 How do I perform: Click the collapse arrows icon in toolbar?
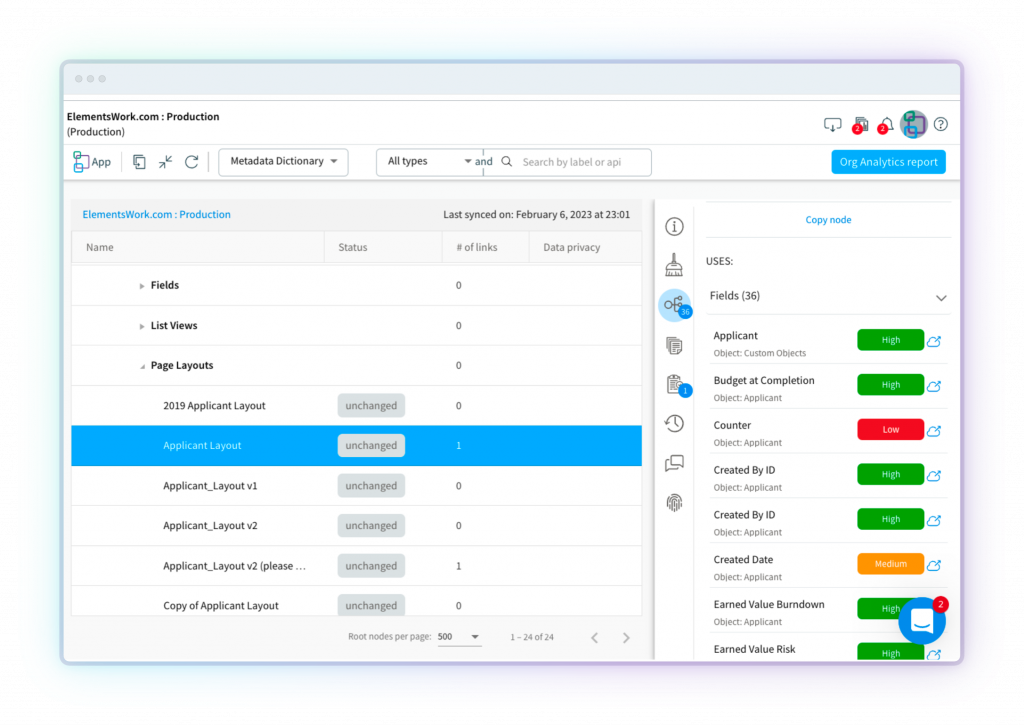(x=165, y=162)
